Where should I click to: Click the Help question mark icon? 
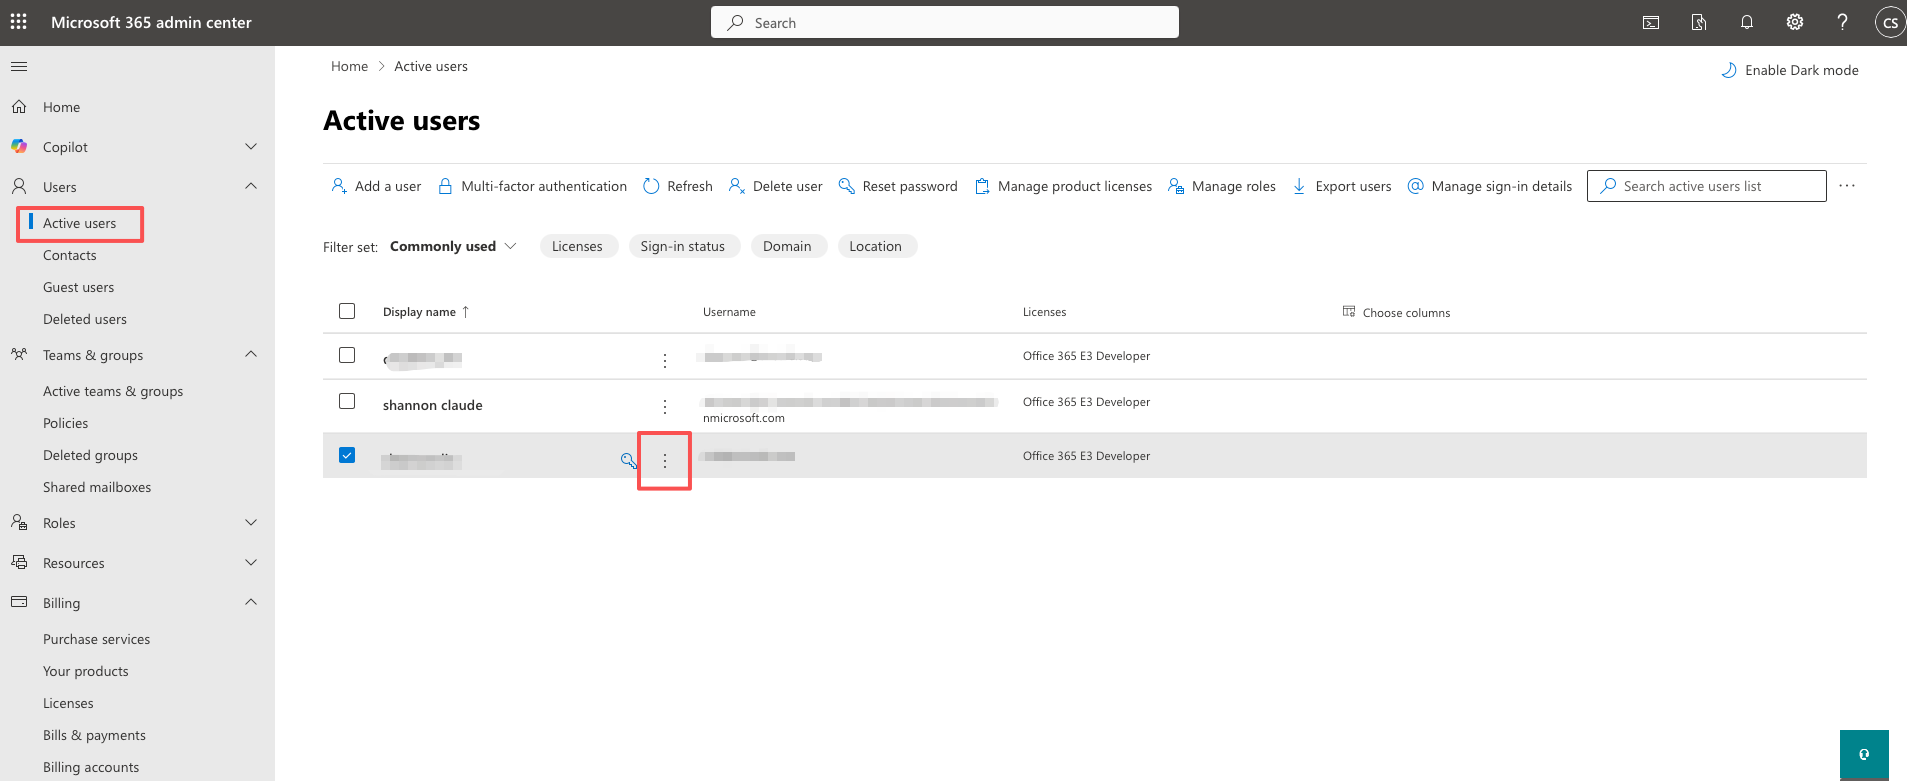[1842, 22]
